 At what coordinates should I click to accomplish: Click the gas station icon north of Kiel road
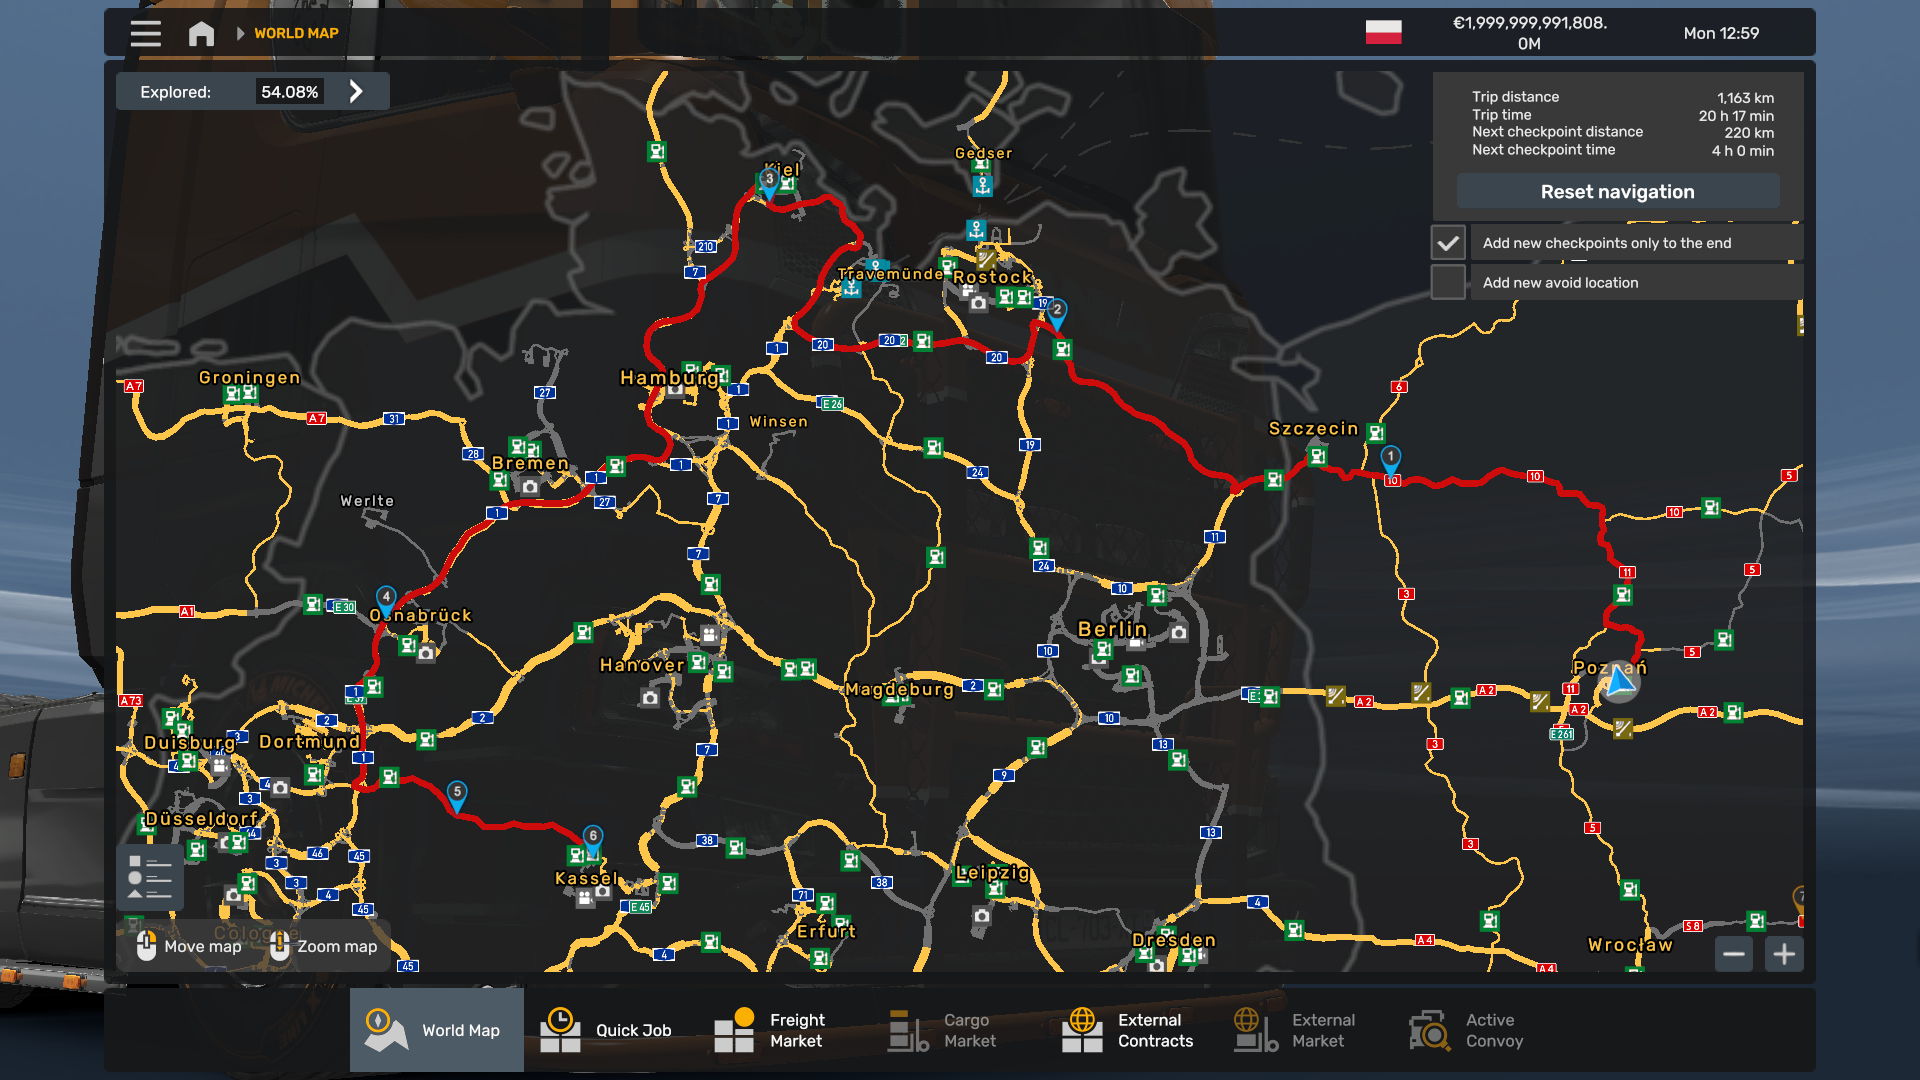coord(656,151)
